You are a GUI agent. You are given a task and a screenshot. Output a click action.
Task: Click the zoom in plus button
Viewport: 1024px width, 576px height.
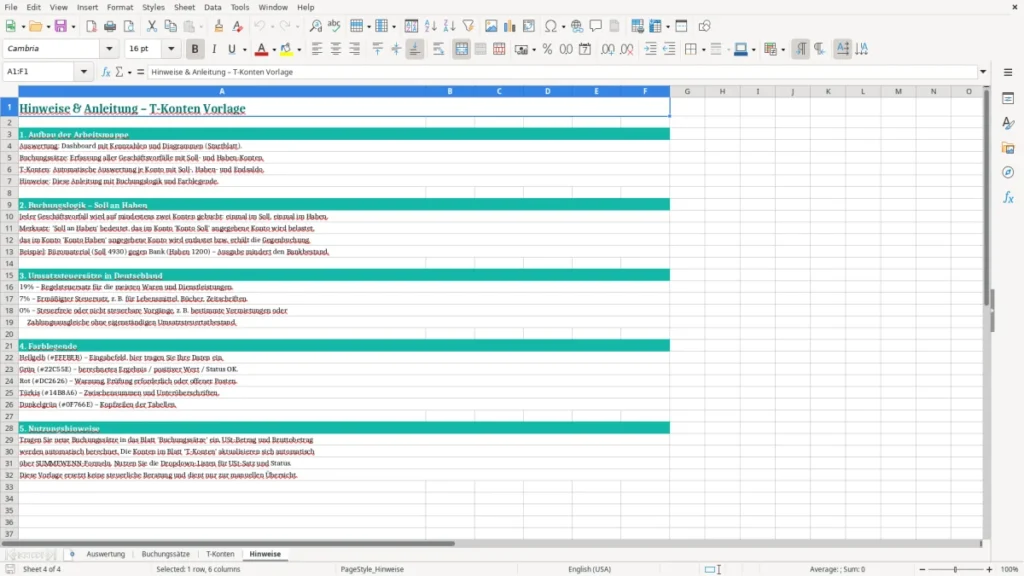point(989,569)
